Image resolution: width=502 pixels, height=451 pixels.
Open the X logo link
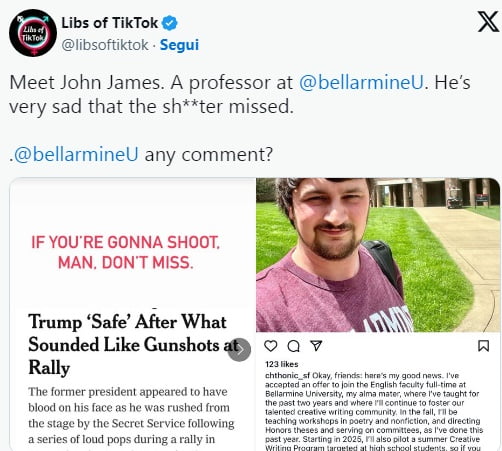(x=488, y=22)
